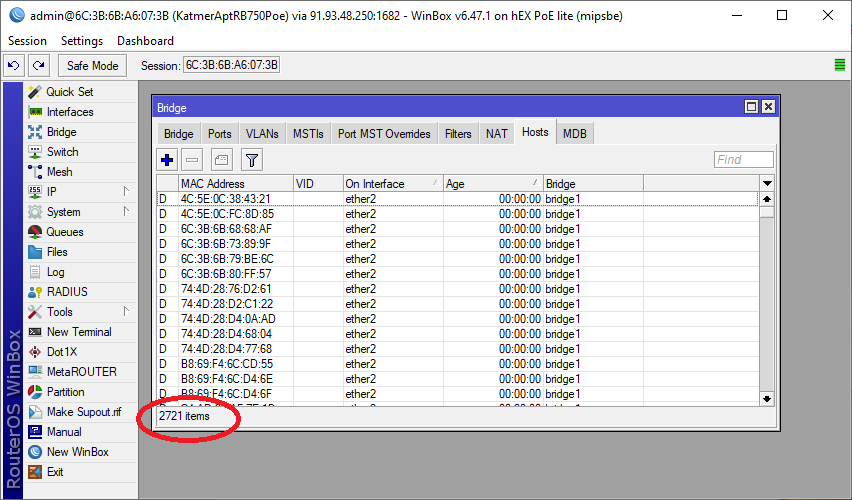Switch to Port MST Overrides tab
The image size is (852, 500).
(384, 134)
